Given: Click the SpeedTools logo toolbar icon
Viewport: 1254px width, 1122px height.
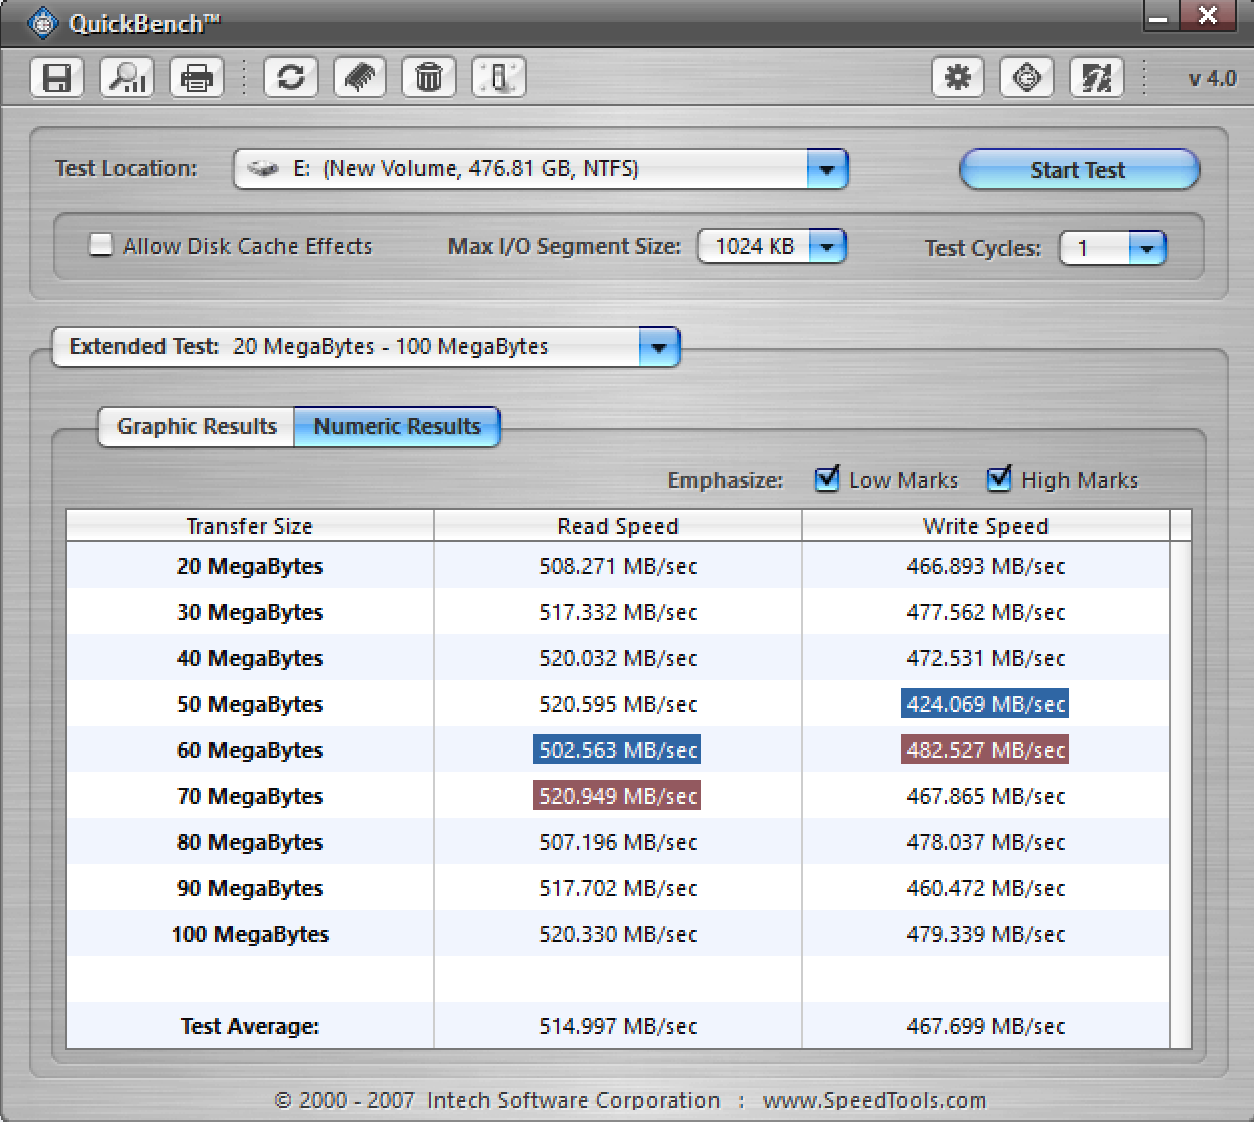Looking at the screenshot, I should tap(1027, 77).
